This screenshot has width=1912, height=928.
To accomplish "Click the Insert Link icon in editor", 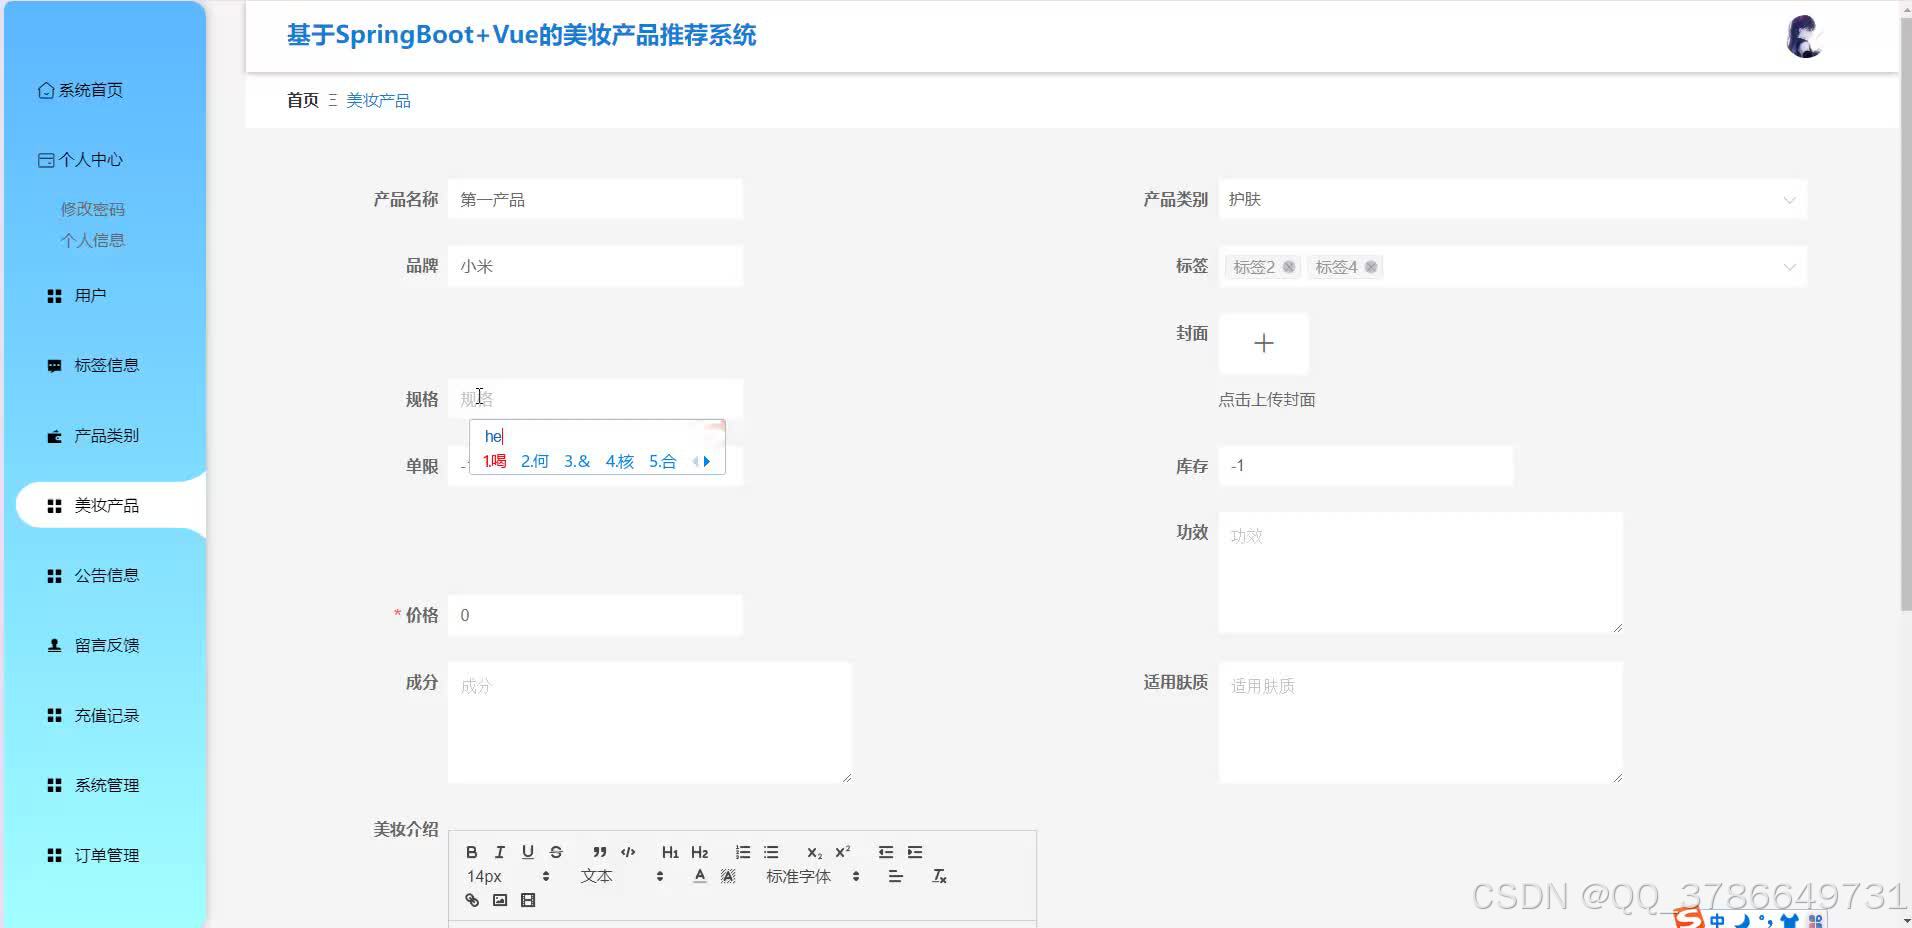I will click(x=471, y=900).
